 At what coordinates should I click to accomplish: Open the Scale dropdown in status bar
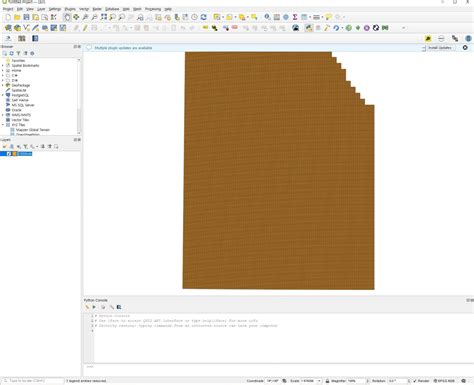pyautogui.click(x=319, y=381)
